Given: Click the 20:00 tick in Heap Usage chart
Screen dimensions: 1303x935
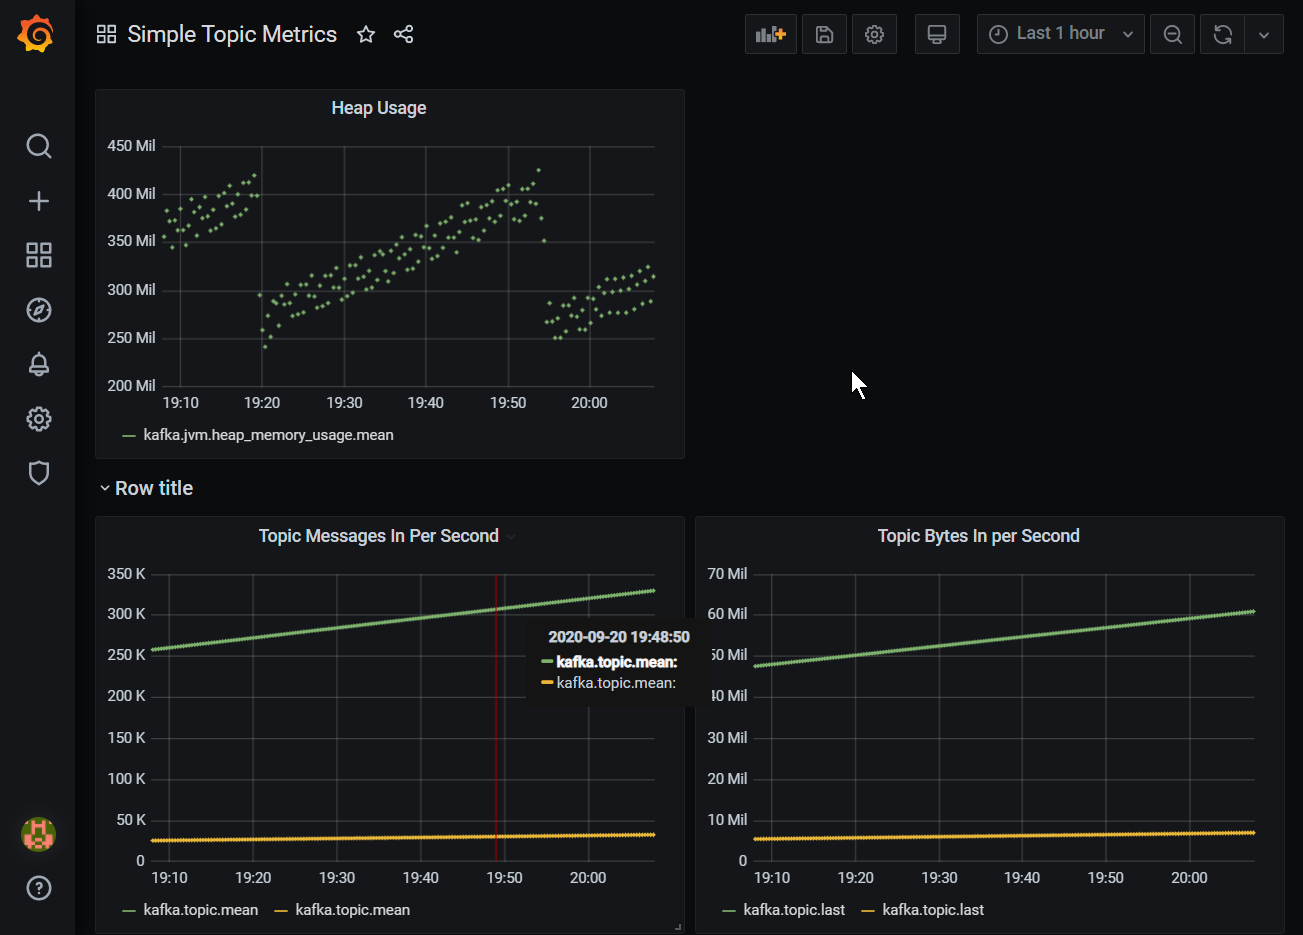Looking at the screenshot, I should [589, 403].
